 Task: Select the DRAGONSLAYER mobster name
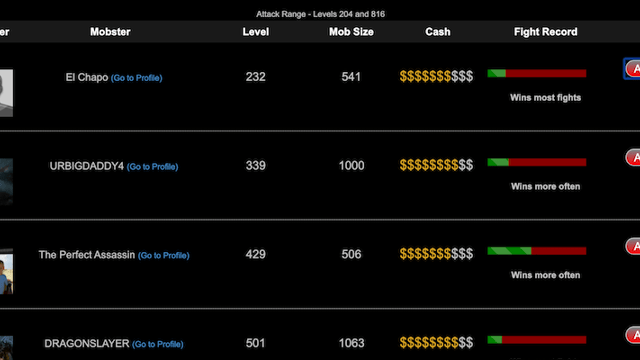87,344
